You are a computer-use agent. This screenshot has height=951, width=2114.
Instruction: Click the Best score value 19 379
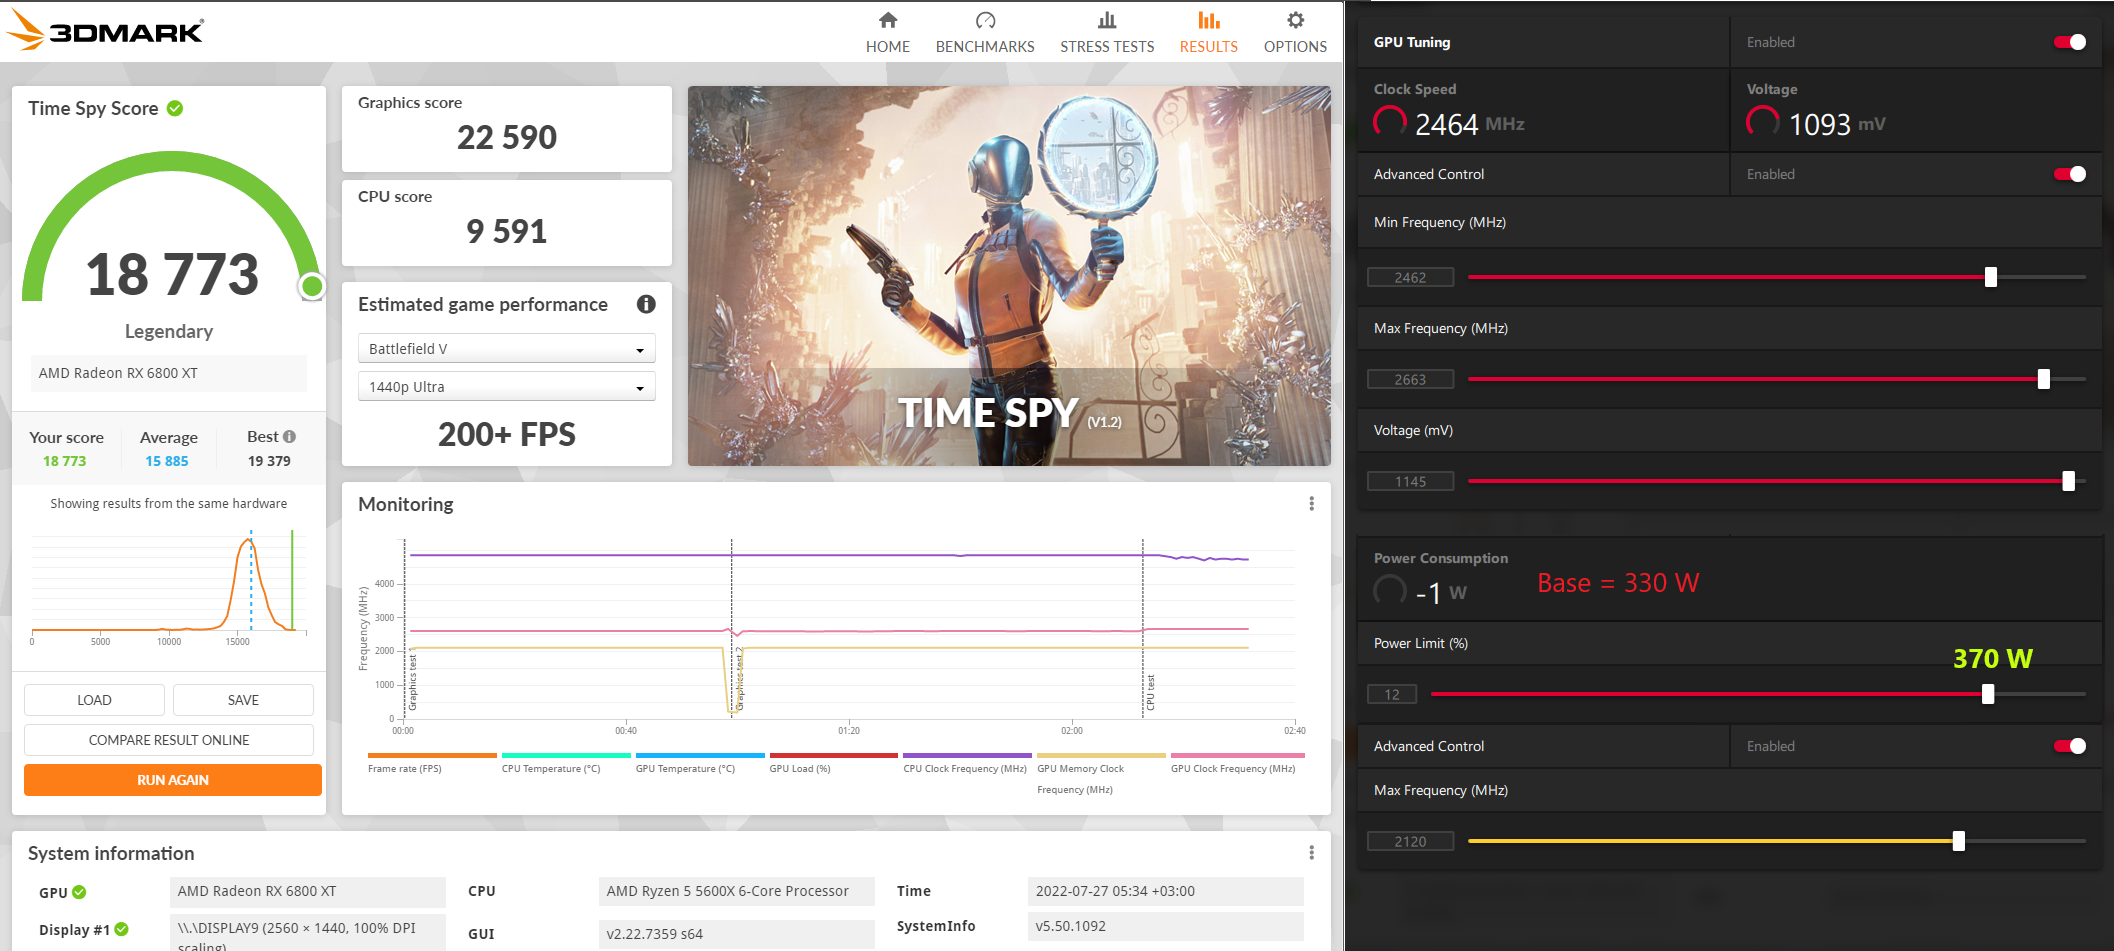click(x=269, y=461)
